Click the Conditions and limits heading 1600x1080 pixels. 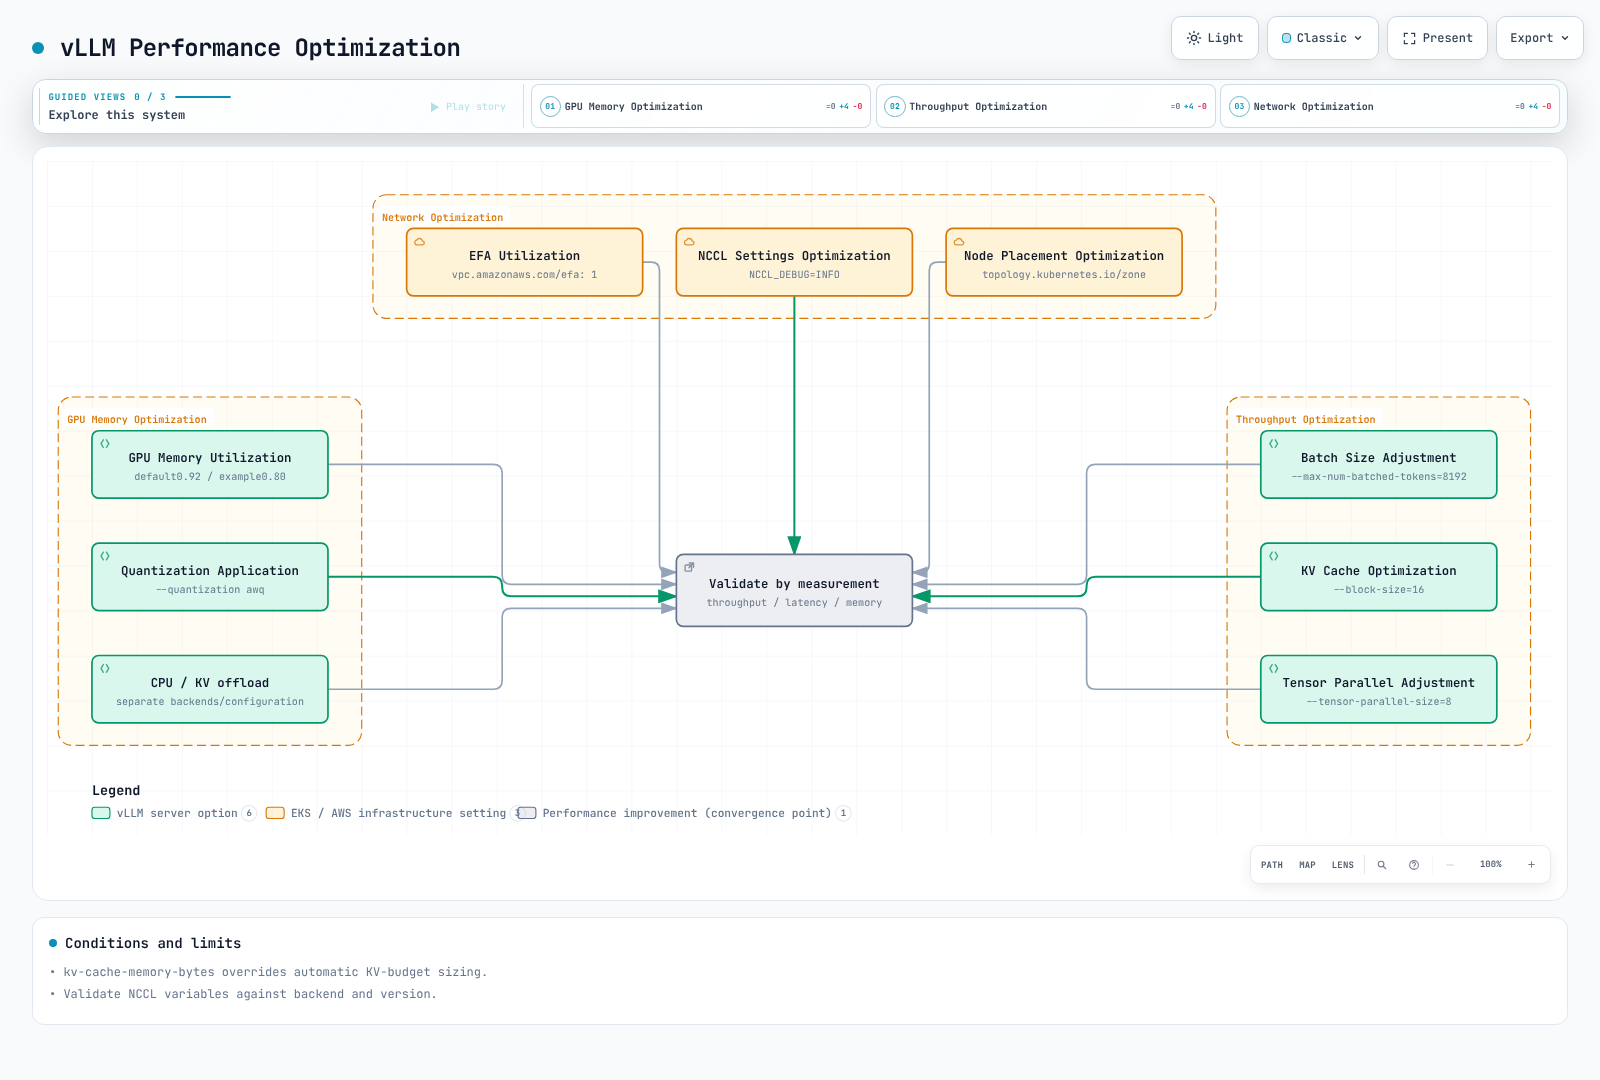(153, 943)
